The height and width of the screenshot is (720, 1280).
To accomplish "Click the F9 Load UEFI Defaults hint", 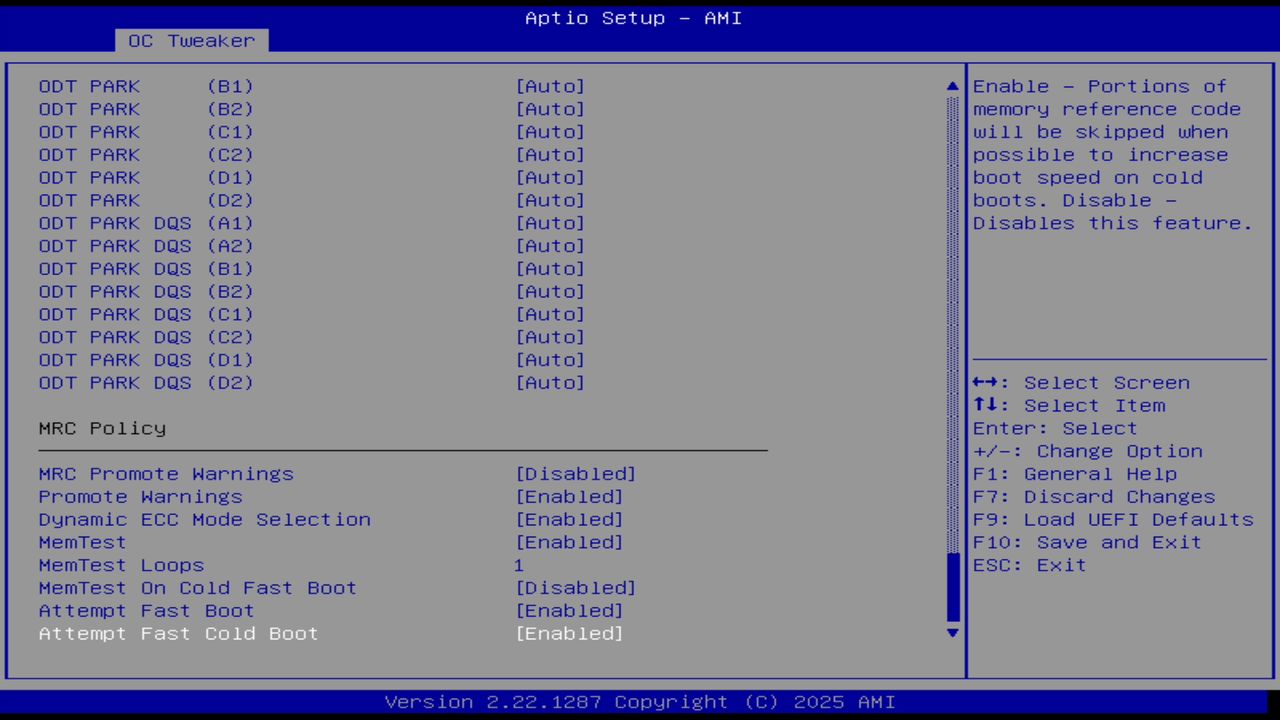I will pos(1112,520).
